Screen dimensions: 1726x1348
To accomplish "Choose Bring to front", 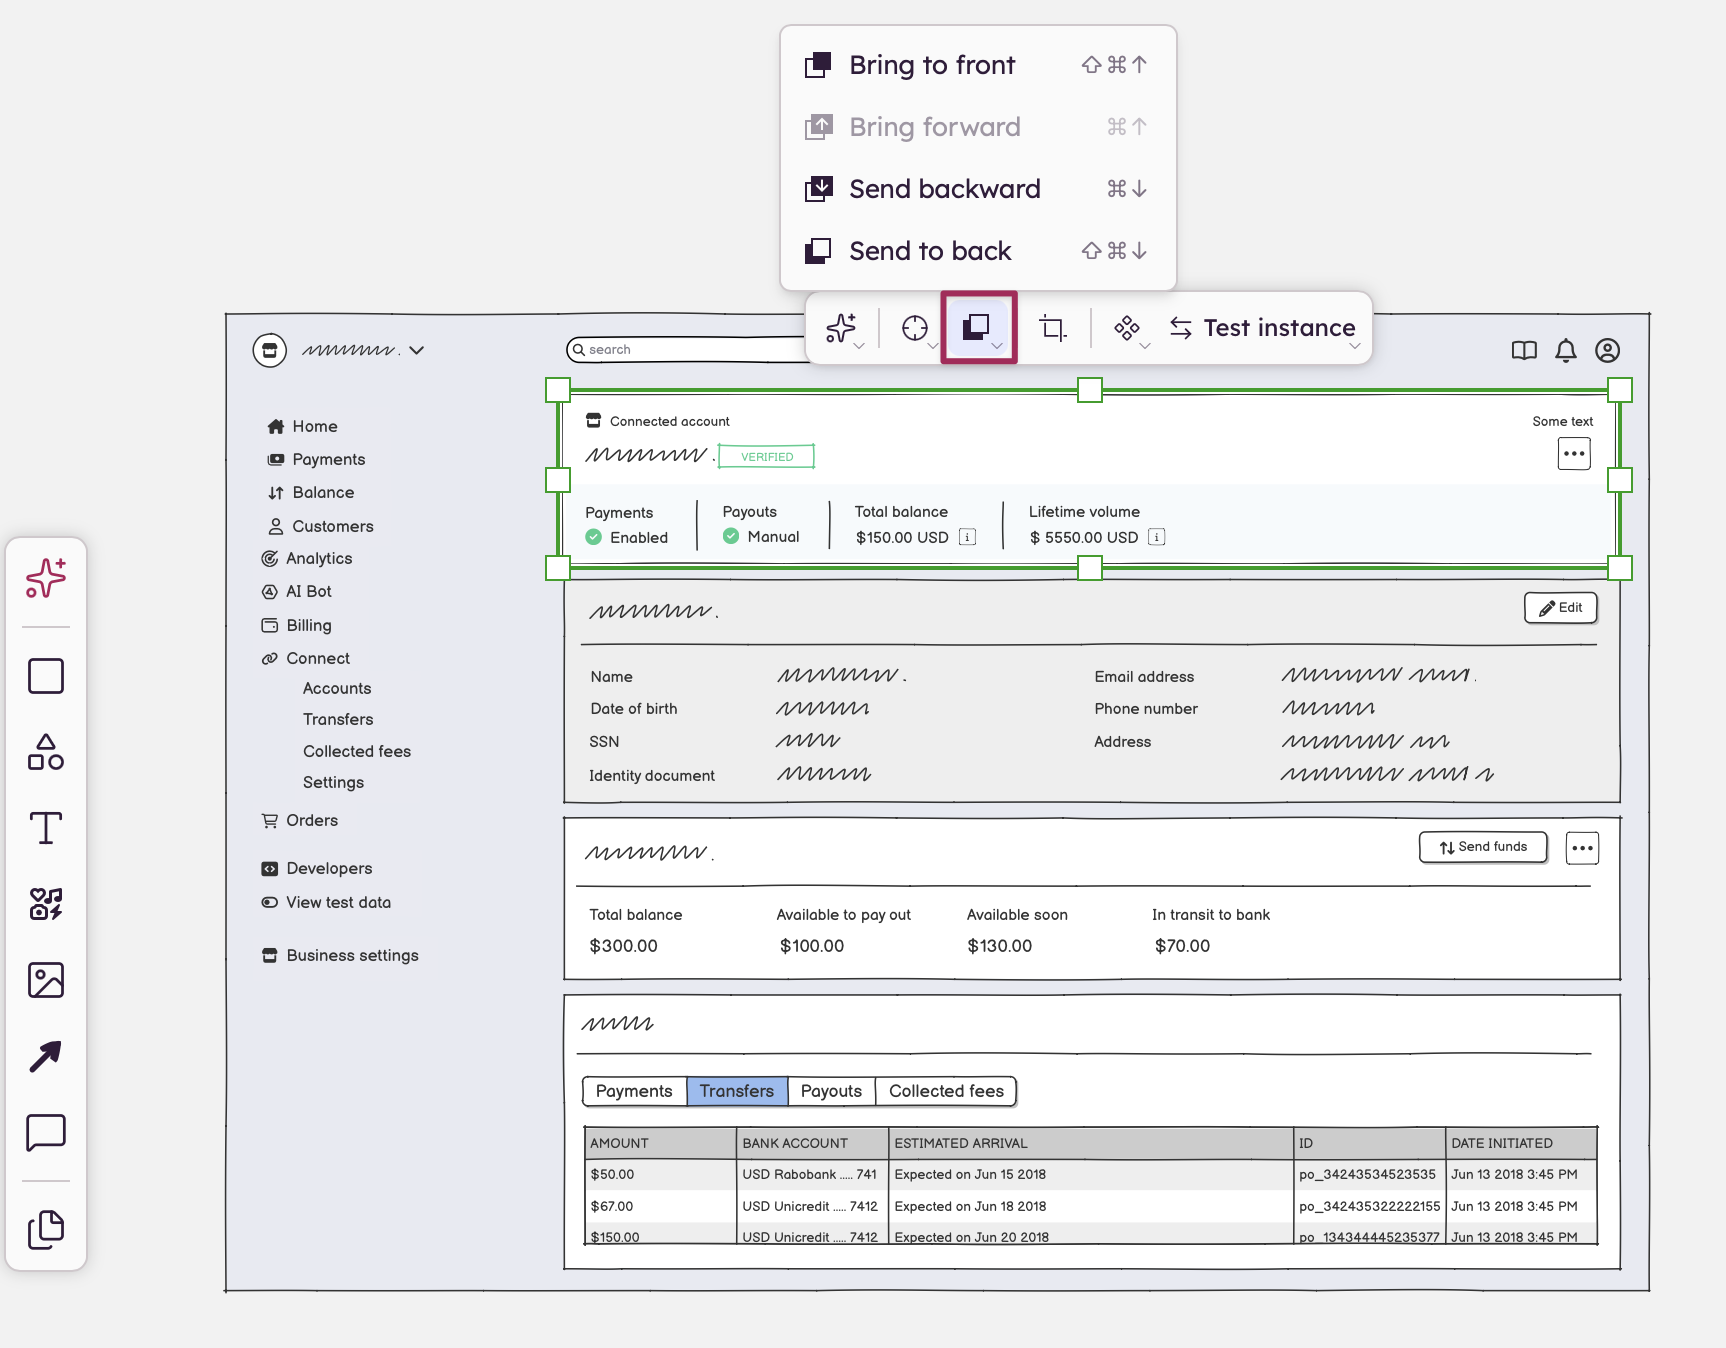I will click(978, 65).
